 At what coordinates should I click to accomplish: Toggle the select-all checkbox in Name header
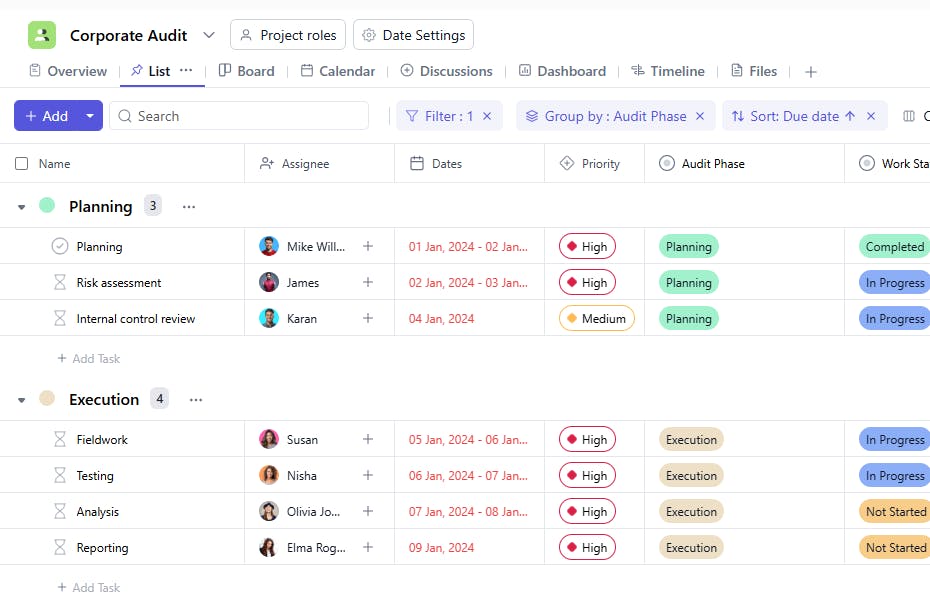(22, 164)
